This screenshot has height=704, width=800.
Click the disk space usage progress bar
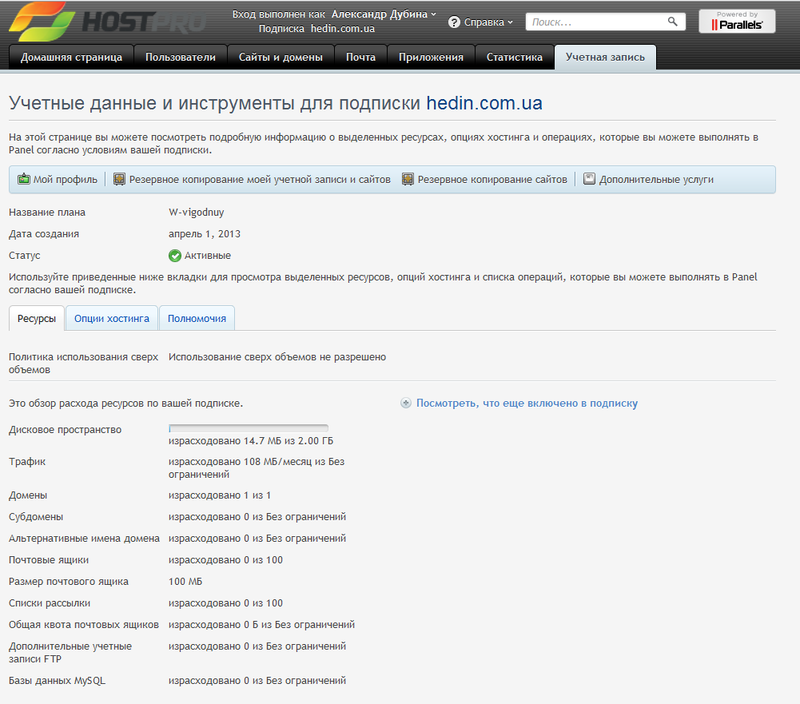click(248, 429)
